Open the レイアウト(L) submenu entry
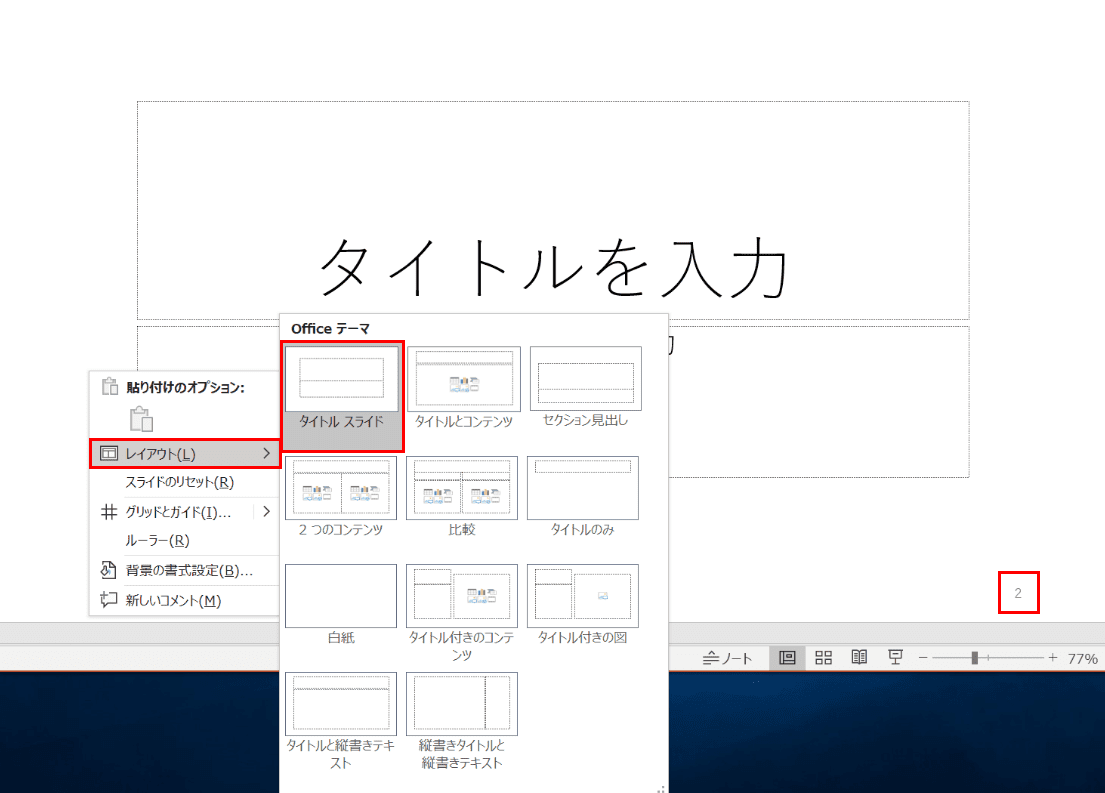 185,453
